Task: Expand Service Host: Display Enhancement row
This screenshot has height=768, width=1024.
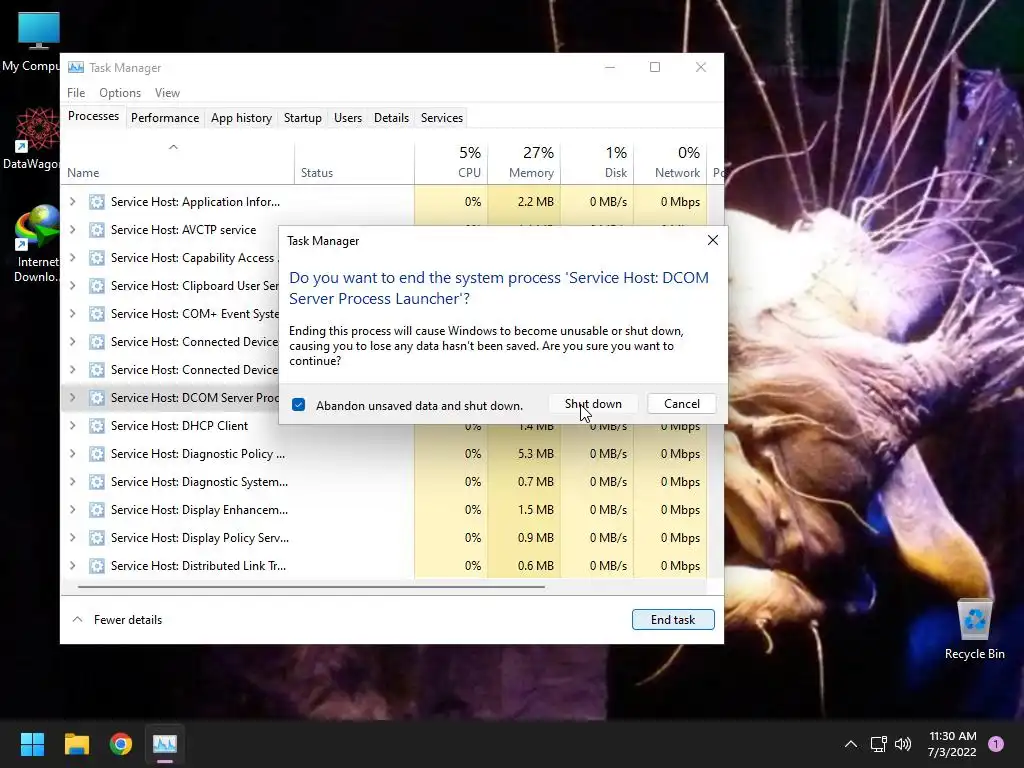Action: click(x=72, y=510)
